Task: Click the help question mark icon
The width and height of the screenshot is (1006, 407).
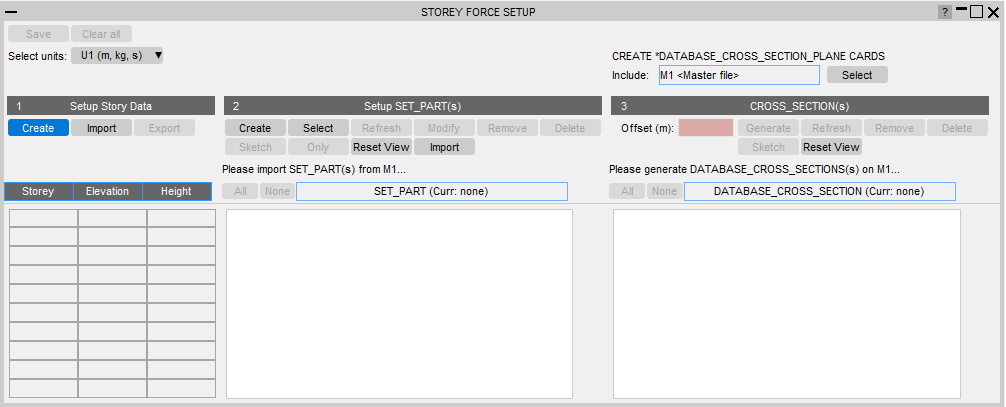Action: (x=944, y=12)
